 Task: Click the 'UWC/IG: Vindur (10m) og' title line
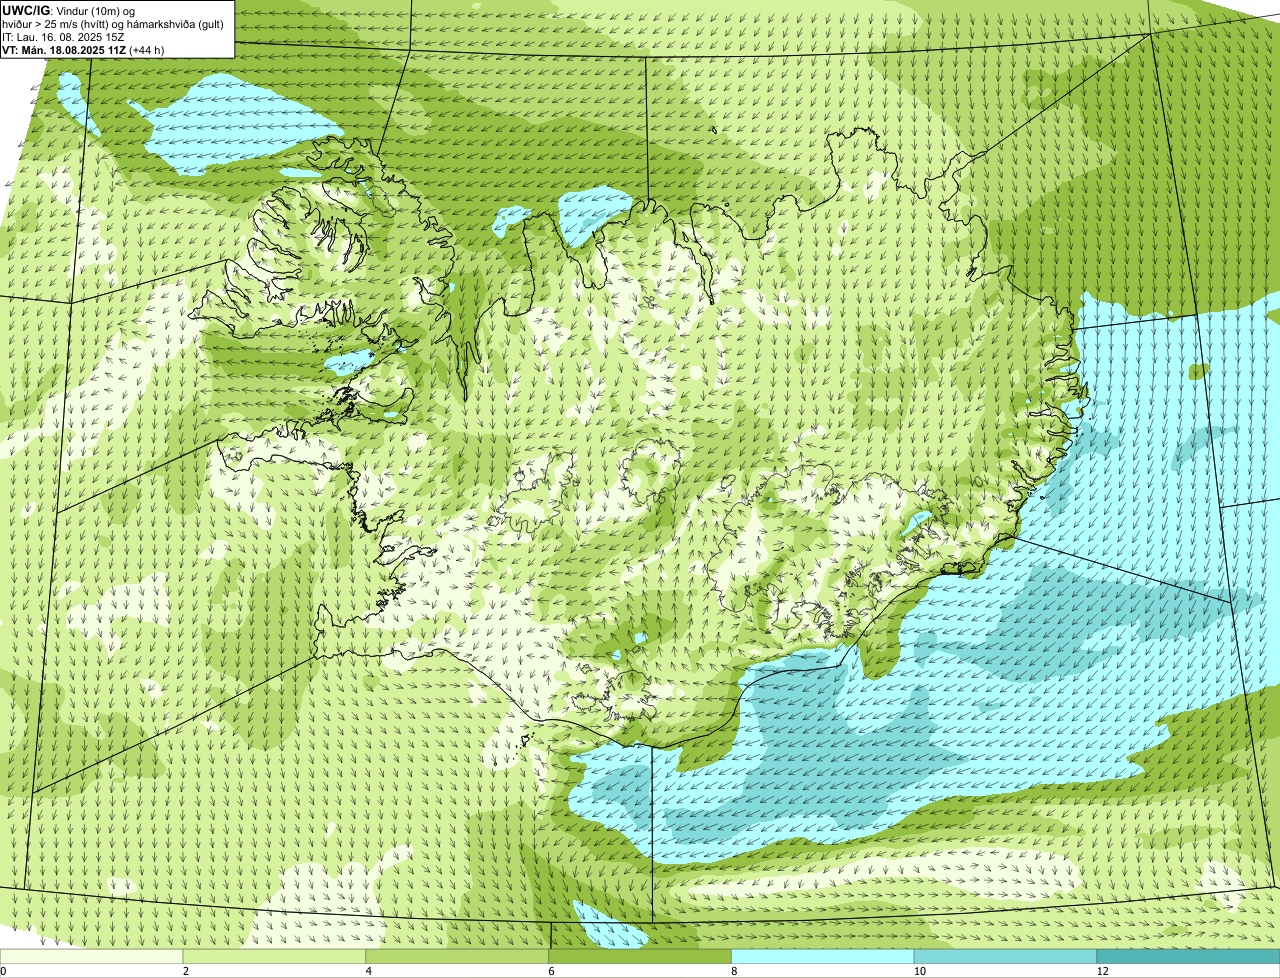tap(69, 10)
